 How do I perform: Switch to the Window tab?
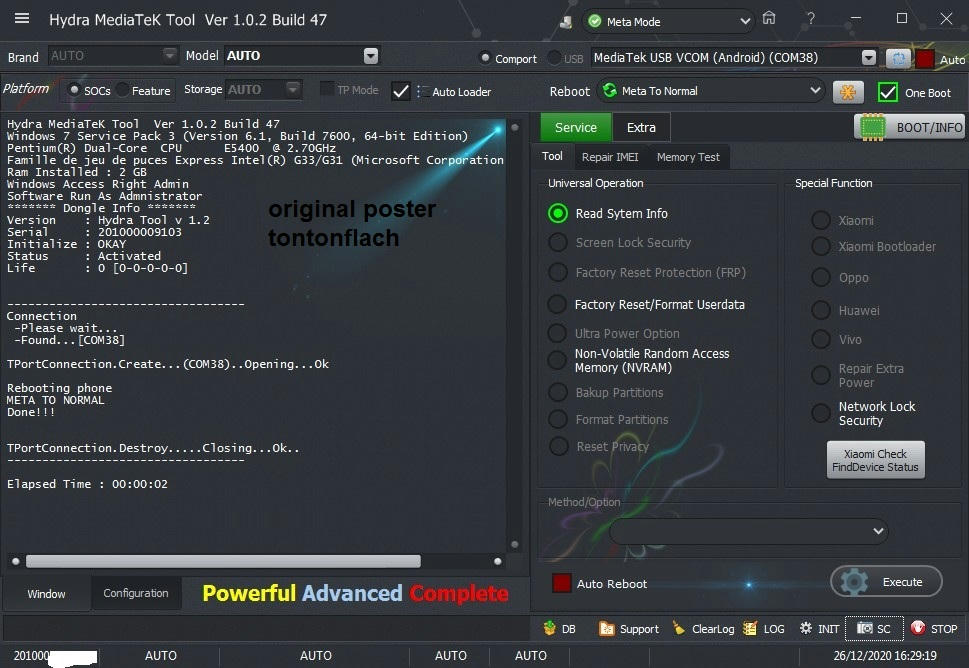click(46, 594)
